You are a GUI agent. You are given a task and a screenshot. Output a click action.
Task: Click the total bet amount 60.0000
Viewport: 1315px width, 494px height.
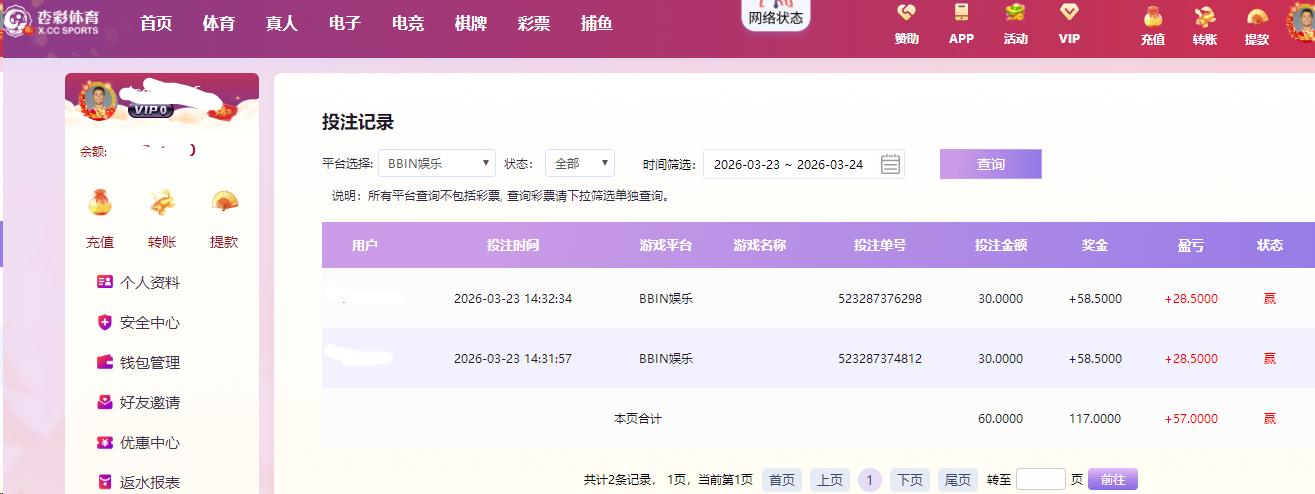(1000, 419)
